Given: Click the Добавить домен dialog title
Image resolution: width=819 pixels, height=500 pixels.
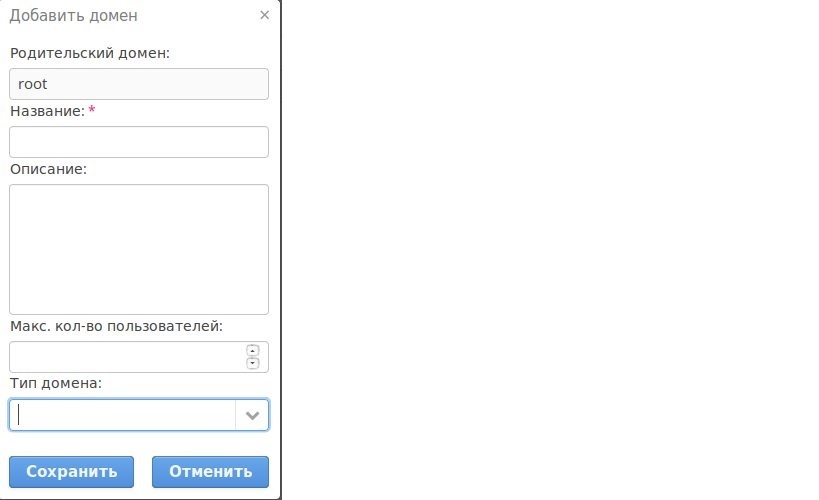Looking at the screenshot, I should pyautogui.click(x=74, y=16).
